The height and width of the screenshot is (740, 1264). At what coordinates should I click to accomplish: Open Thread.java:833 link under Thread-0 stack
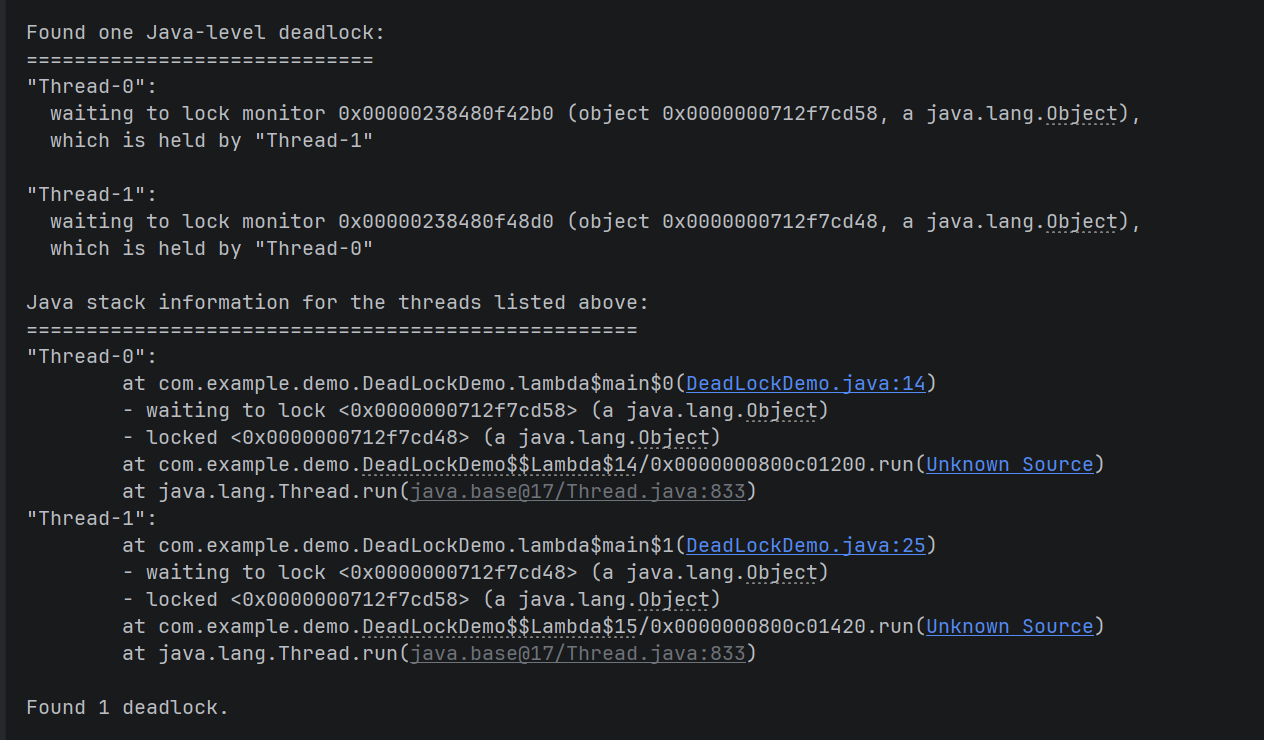[578, 491]
